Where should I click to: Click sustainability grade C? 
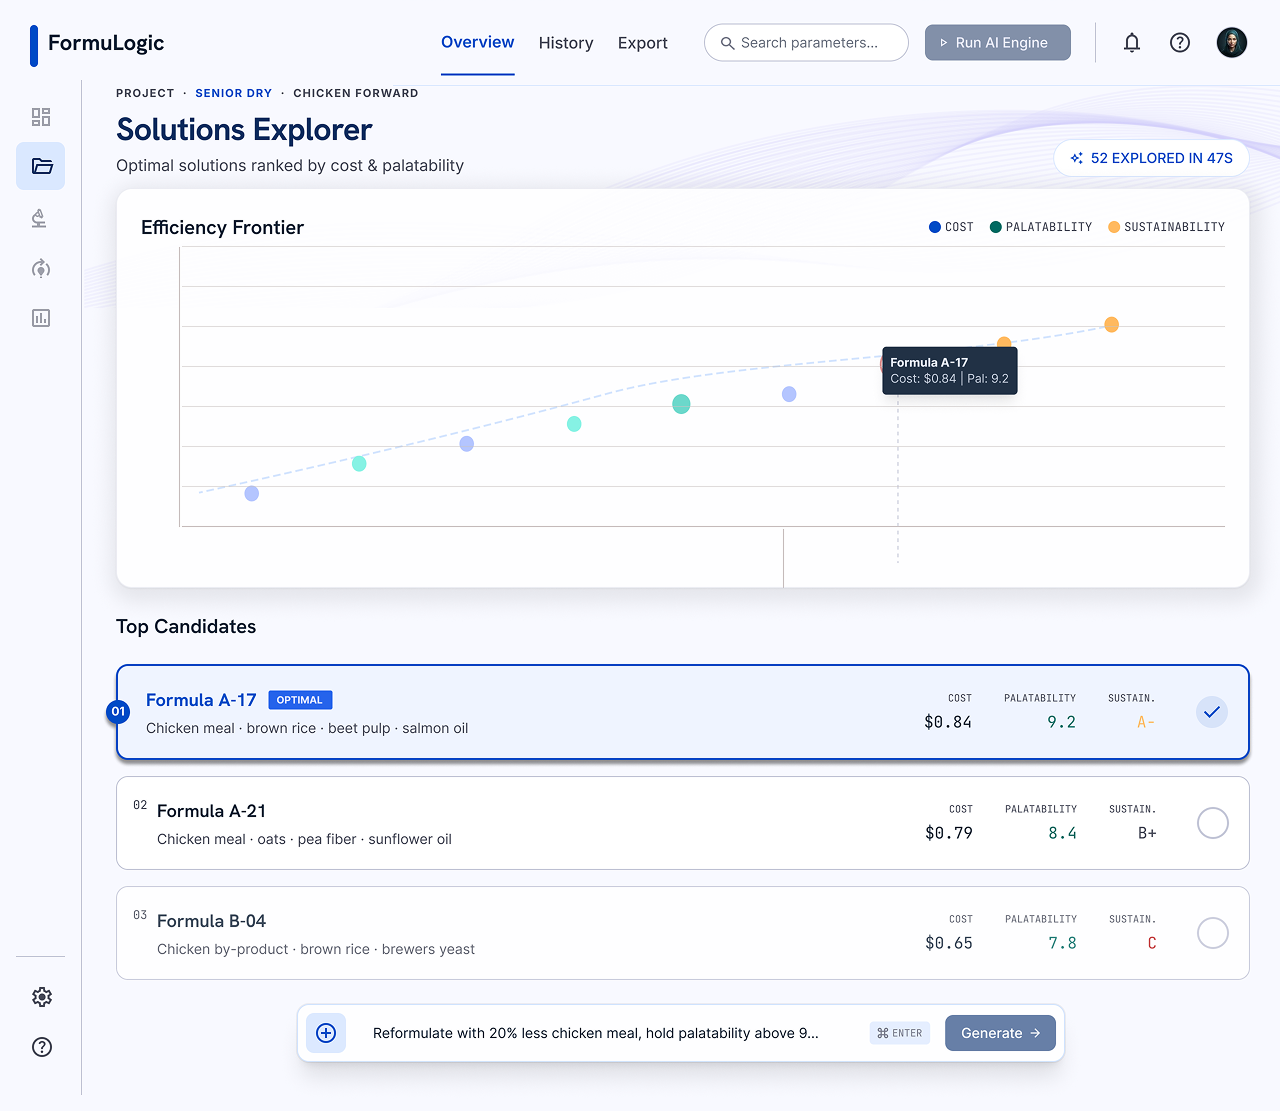[1152, 943]
